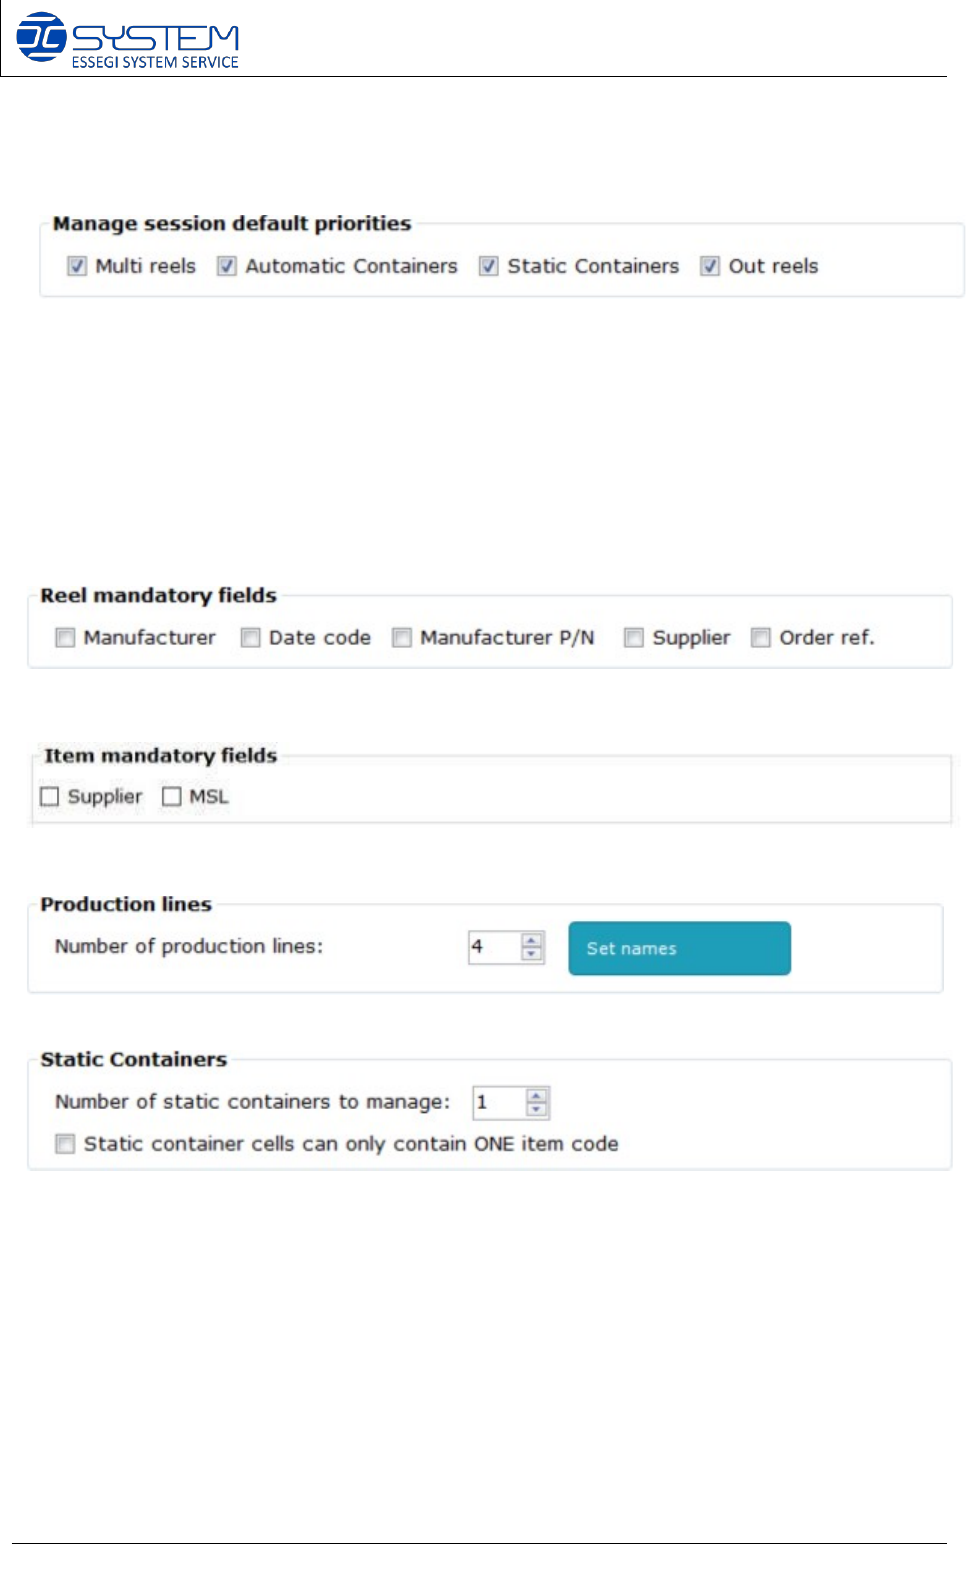
Task: Increase number of static containers
Action: 537,1095
